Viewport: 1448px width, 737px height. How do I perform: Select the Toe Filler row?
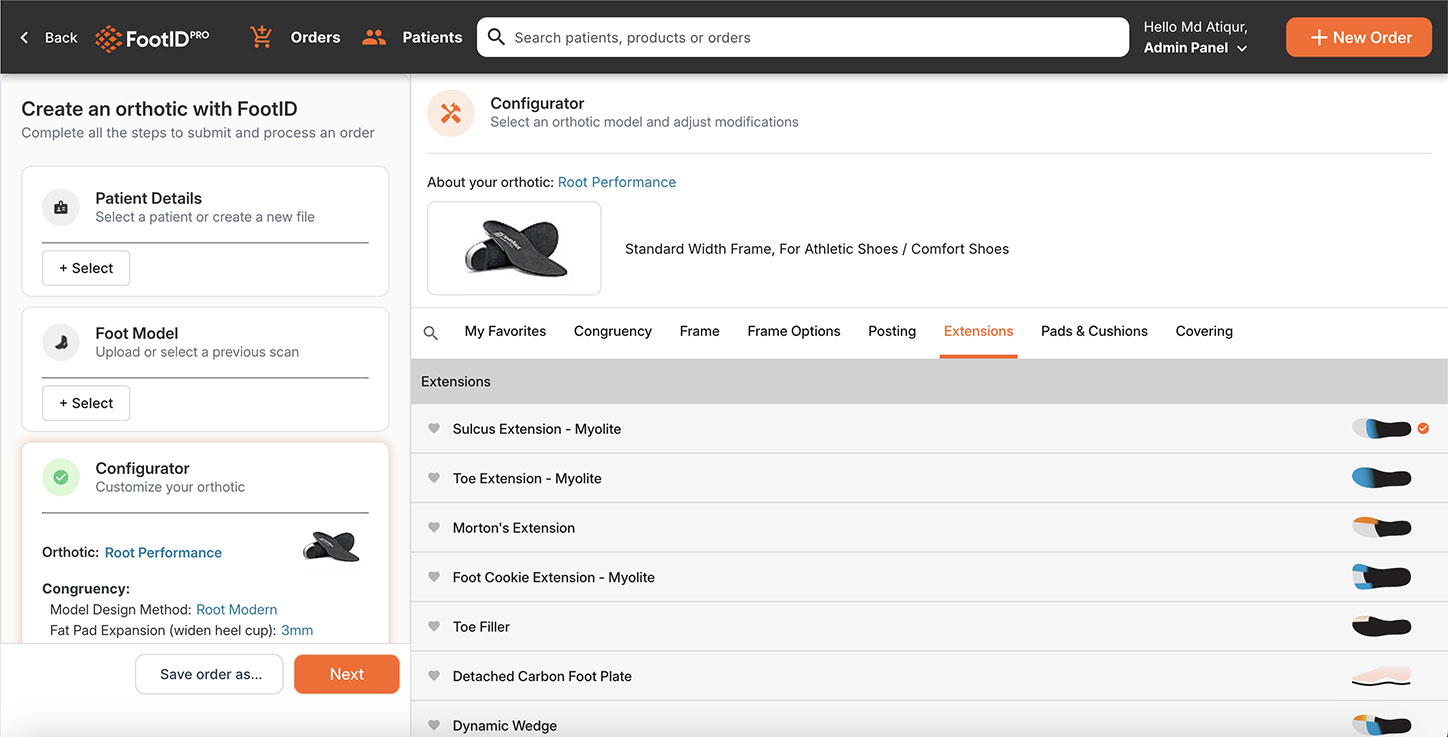coord(929,626)
